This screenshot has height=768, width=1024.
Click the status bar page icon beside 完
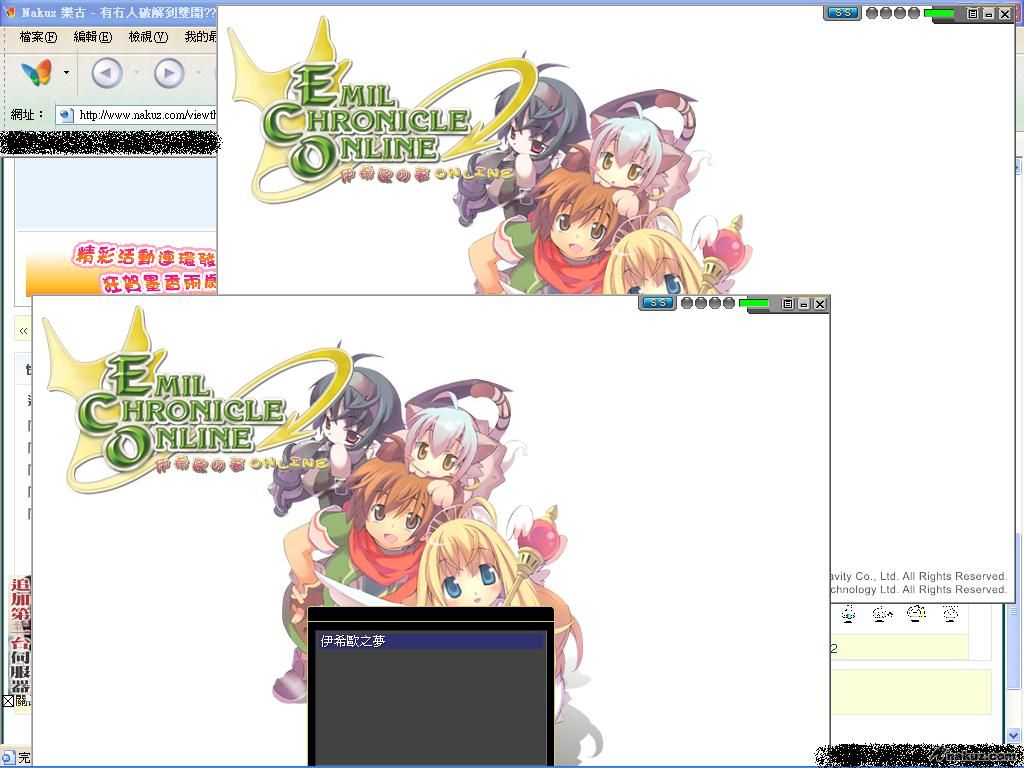(7, 758)
